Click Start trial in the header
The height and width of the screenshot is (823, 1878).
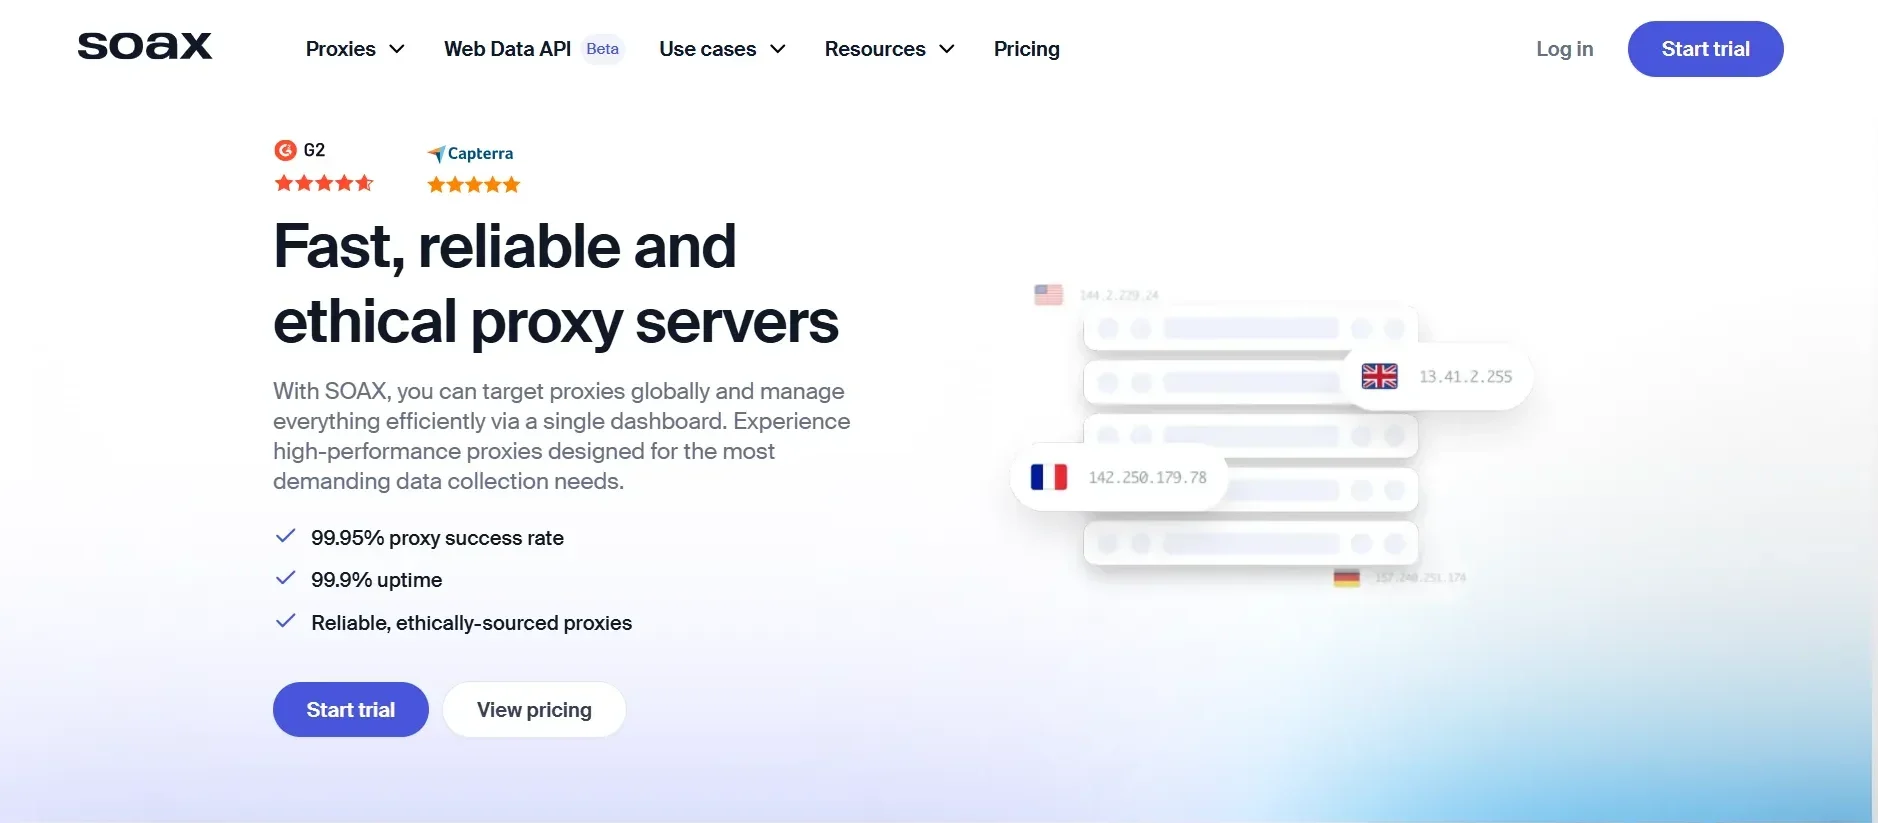(1705, 49)
